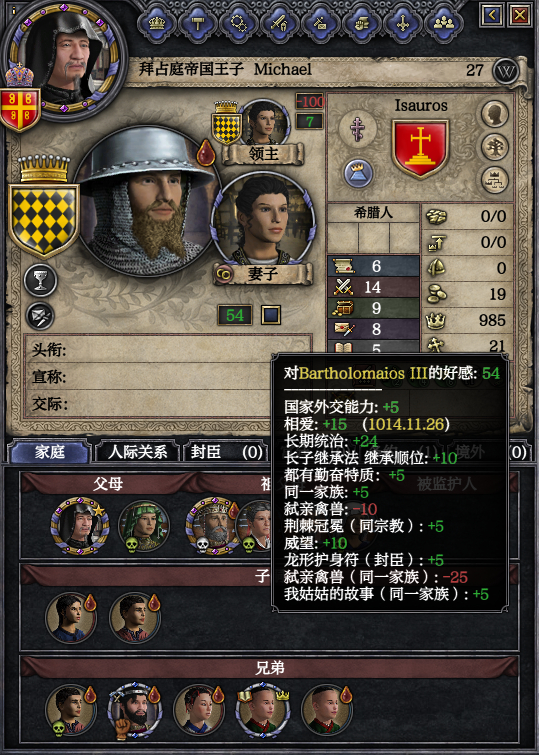The image size is (539, 755).
Task: Click the dagger plot icon below the goblet
Action: [x=40, y=316]
